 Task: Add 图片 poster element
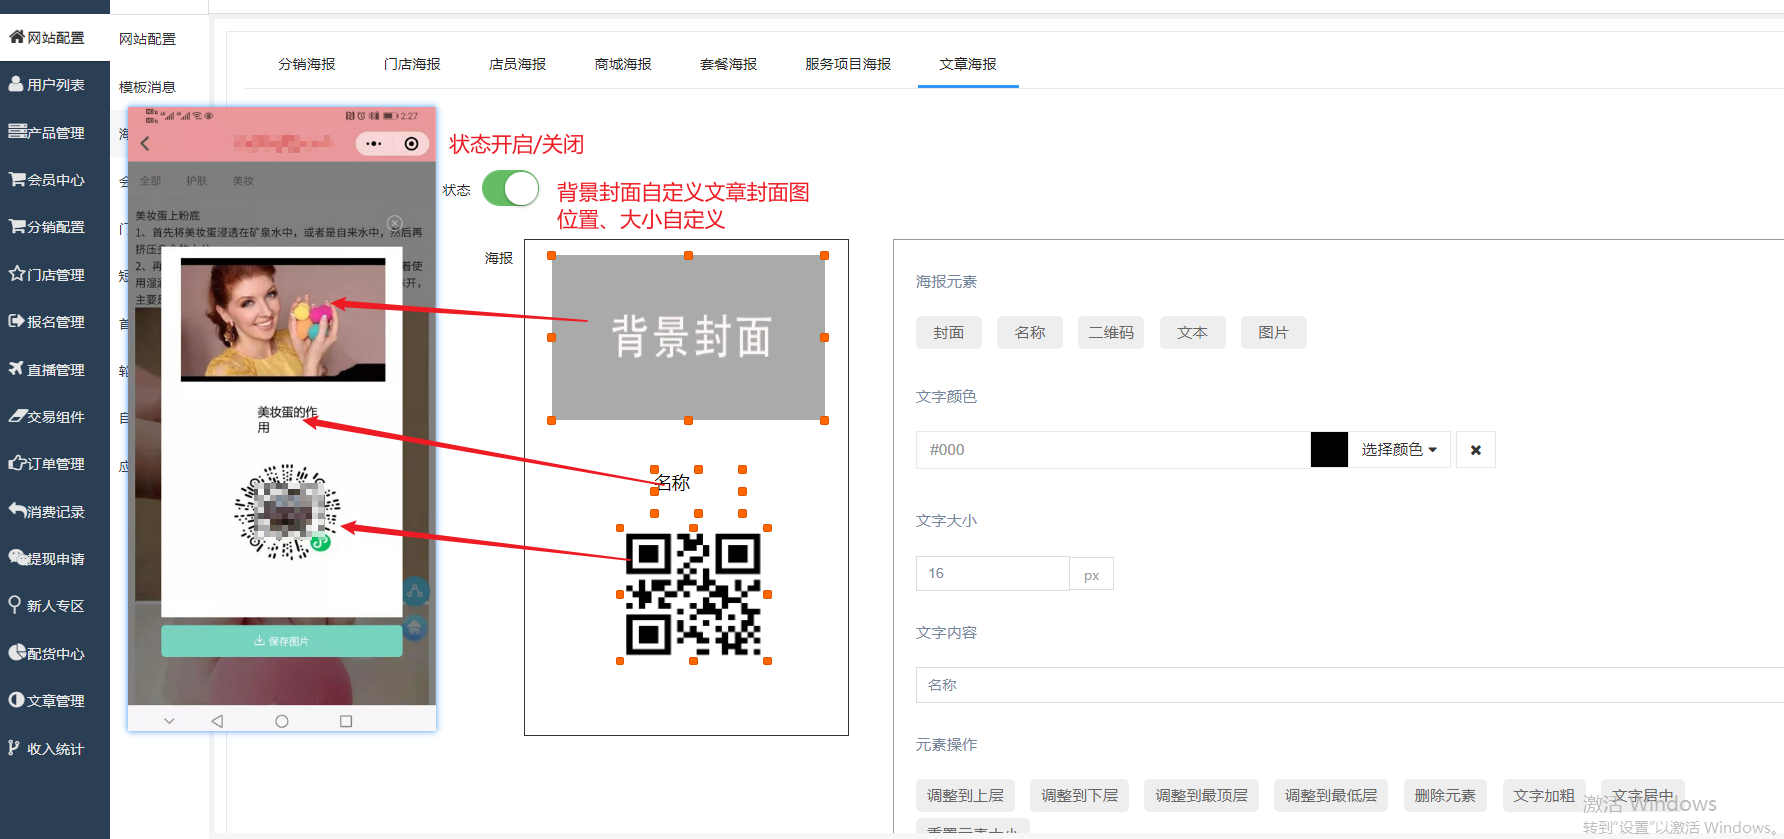1273,333
